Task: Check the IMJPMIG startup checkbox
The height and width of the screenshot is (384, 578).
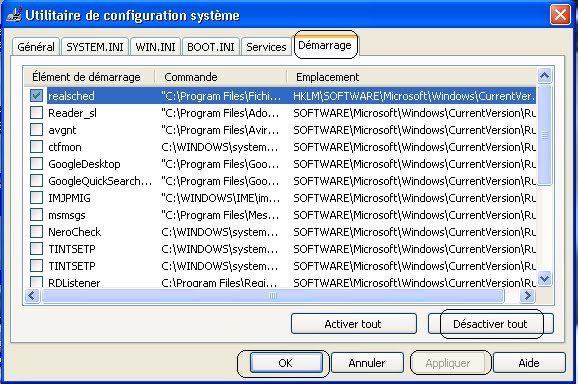Action: 36,198
